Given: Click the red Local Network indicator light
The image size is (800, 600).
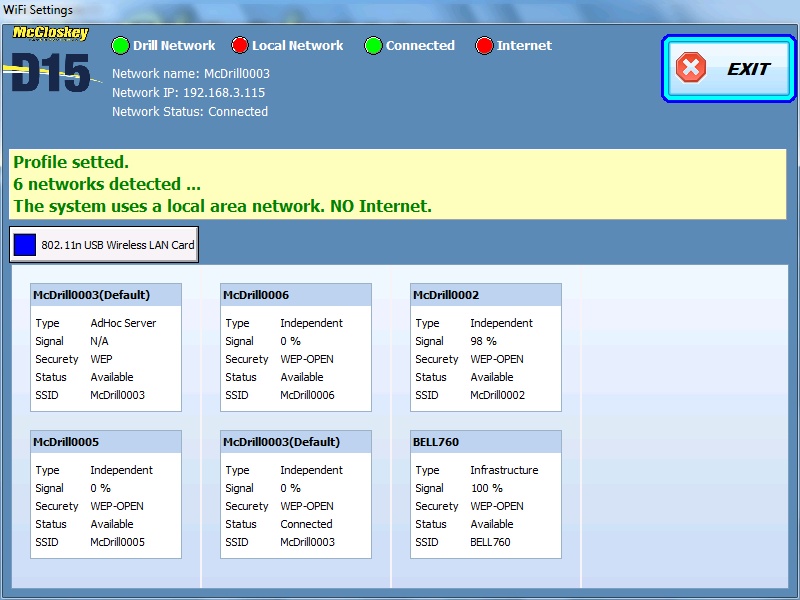Looking at the screenshot, I should 240,45.
